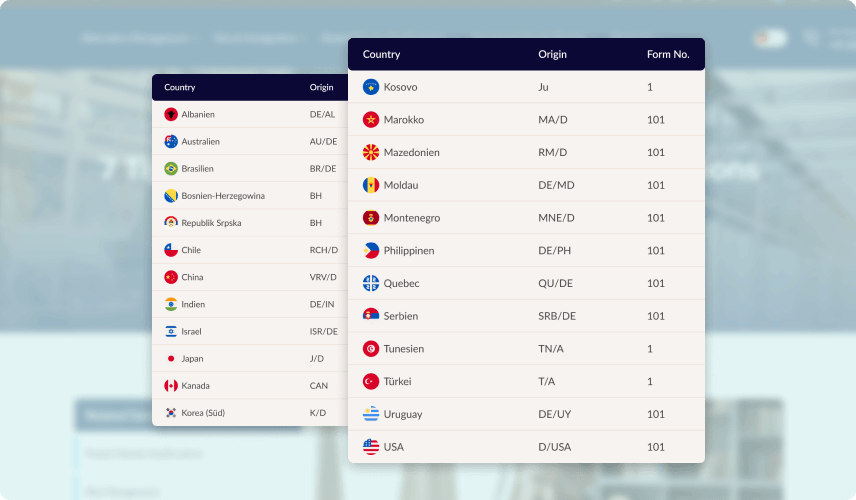Click the Origin header in right table
Screen dimensions: 856x500
point(552,55)
